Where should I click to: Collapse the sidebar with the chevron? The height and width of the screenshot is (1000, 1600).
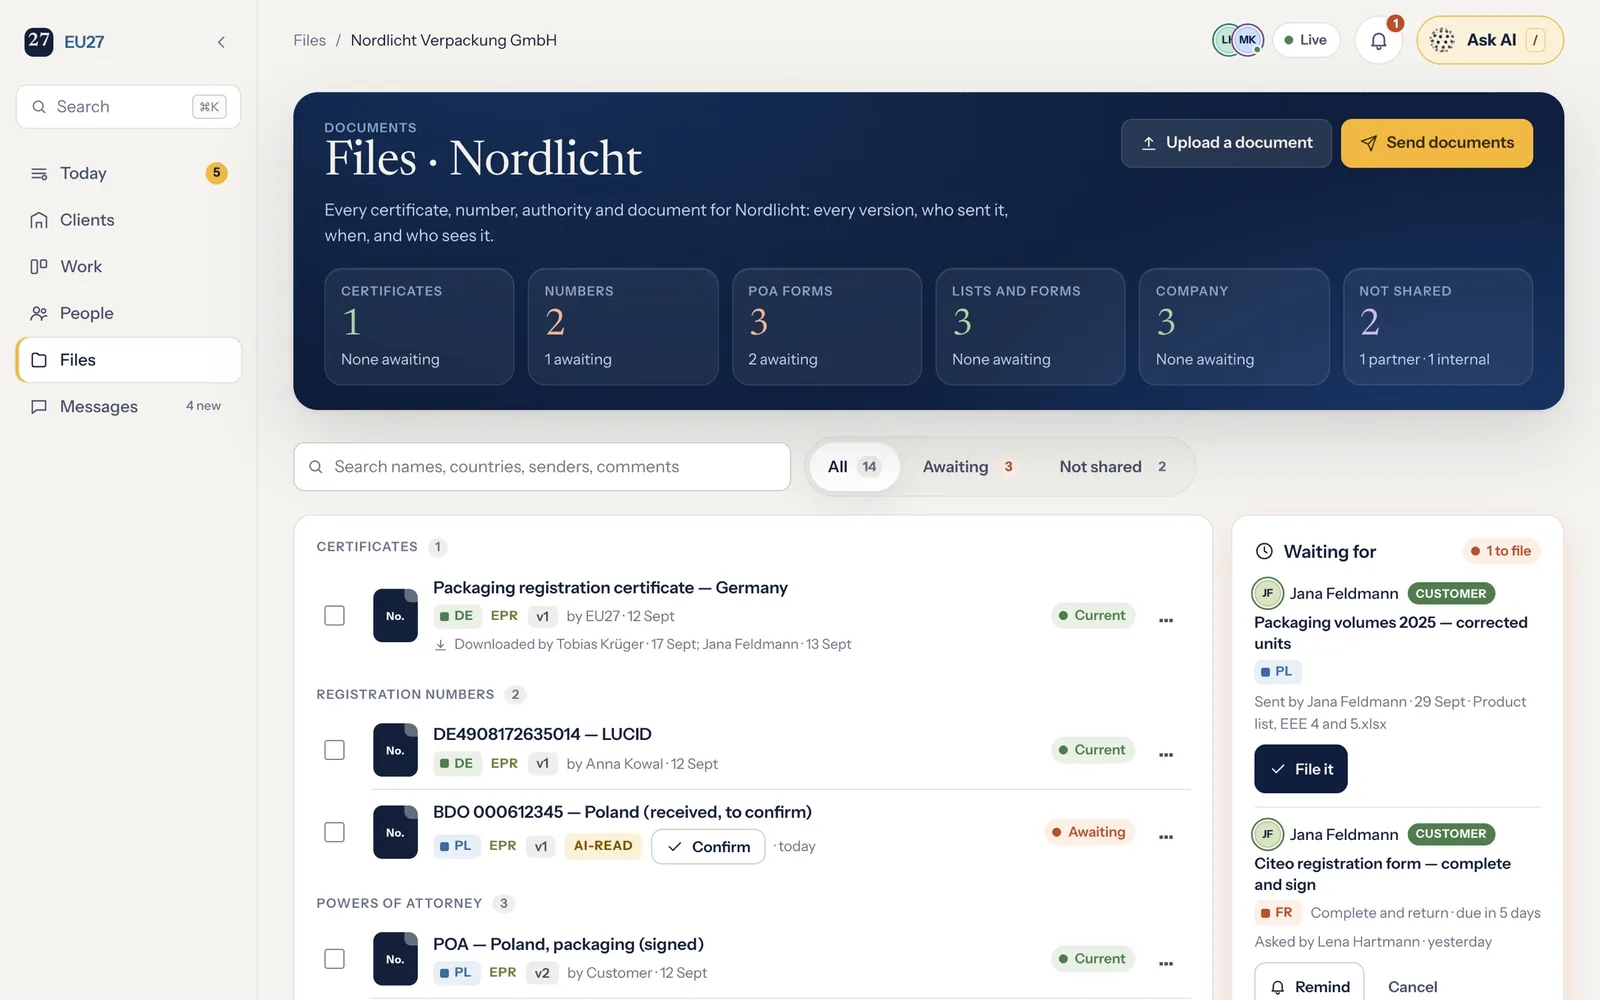(221, 42)
